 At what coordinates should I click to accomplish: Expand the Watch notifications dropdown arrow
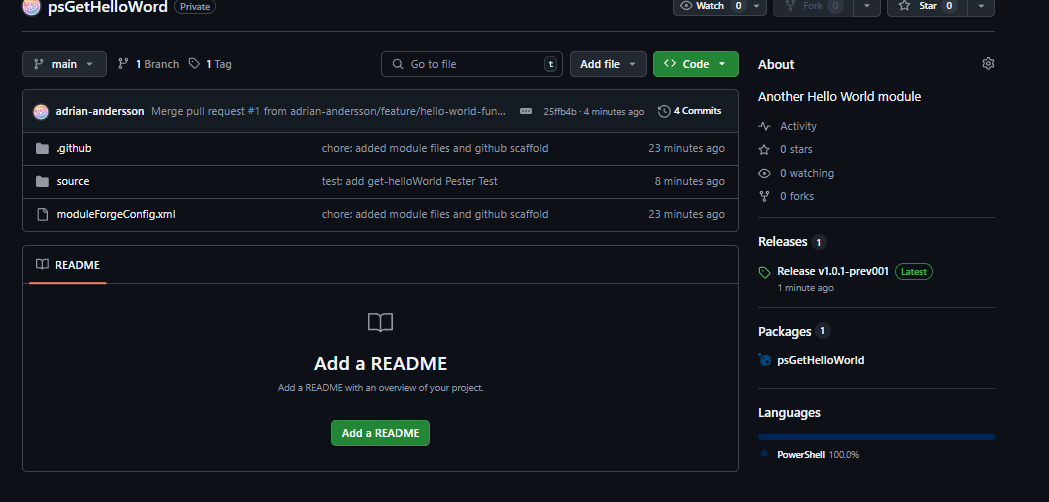pyautogui.click(x=756, y=6)
